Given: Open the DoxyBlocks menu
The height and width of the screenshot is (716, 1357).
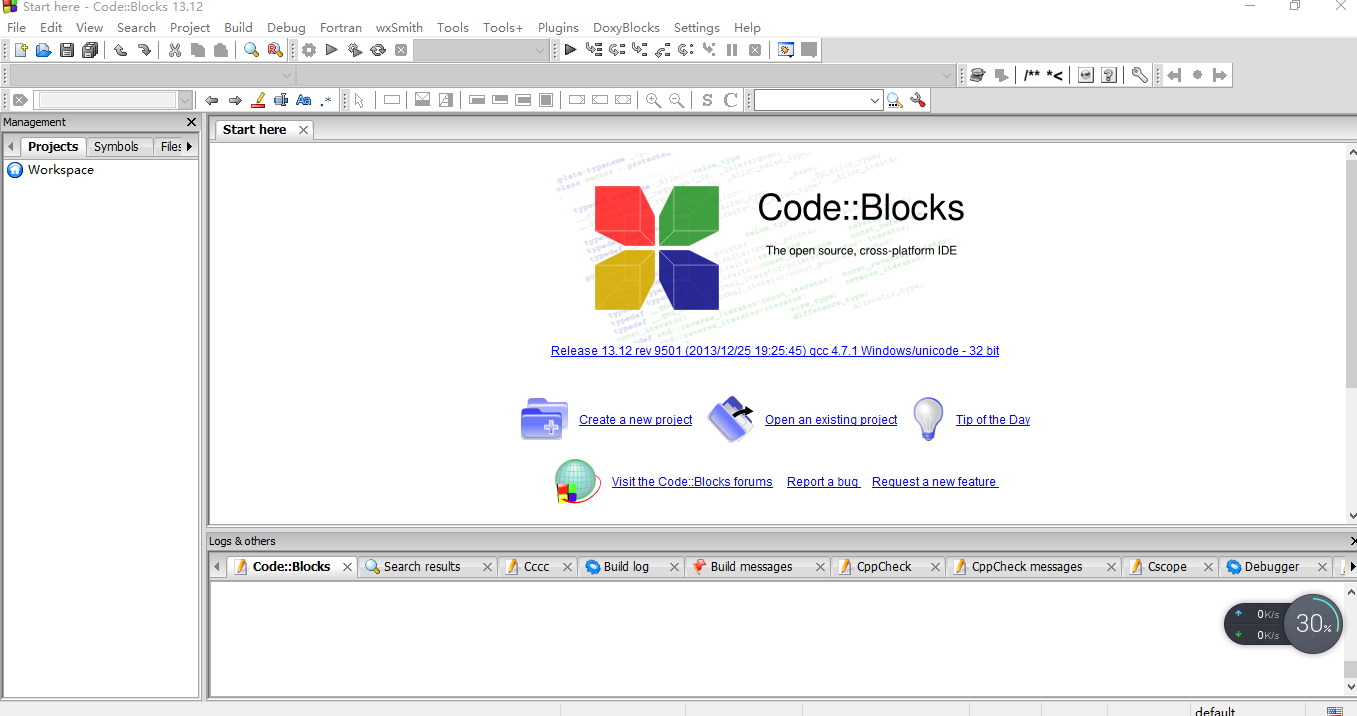Looking at the screenshot, I should pyautogui.click(x=626, y=28).
